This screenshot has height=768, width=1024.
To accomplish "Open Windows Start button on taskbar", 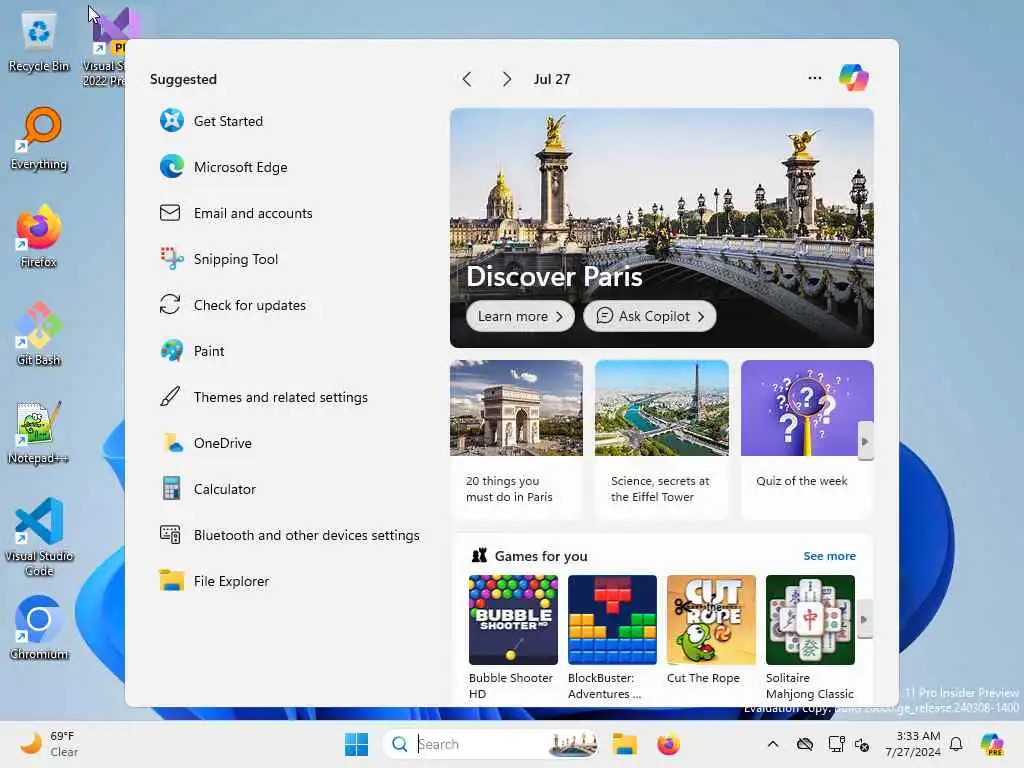I will (x=356, y=744).
